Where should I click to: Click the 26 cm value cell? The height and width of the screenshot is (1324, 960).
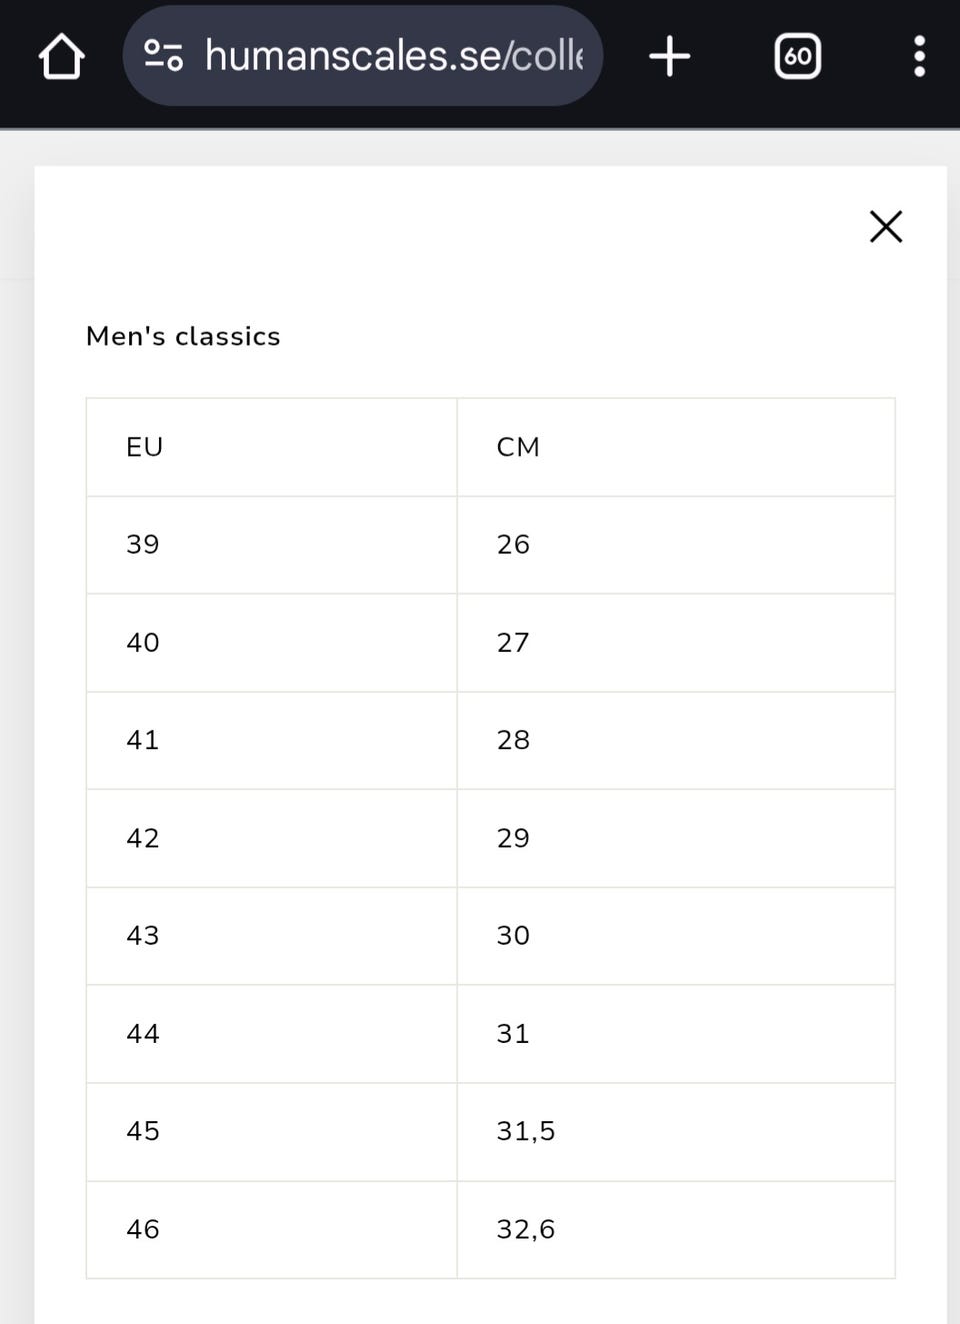(513, 545)
